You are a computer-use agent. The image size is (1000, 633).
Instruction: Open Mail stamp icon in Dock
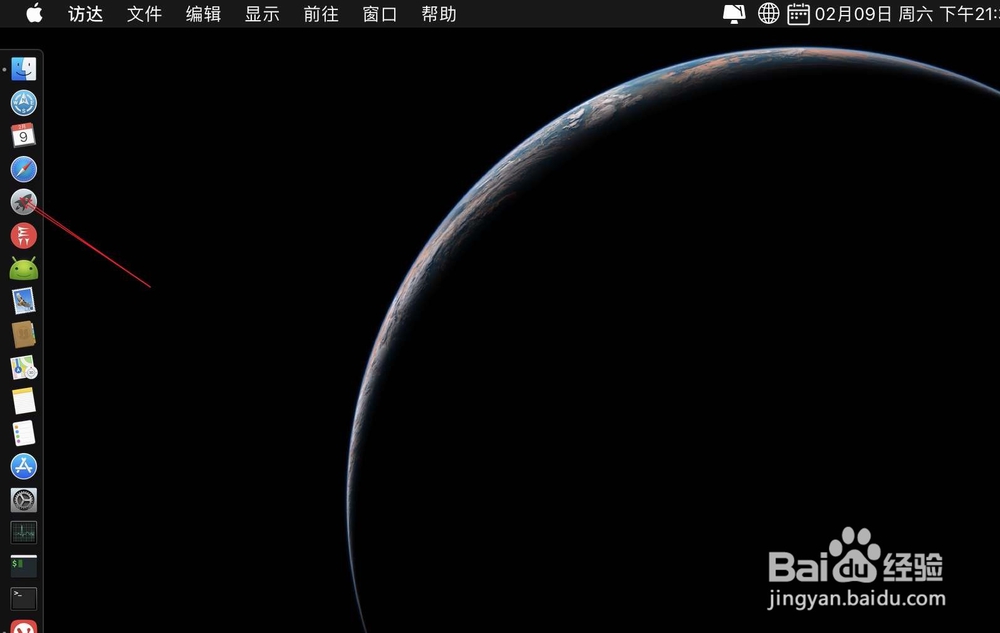tap(24, 302)
